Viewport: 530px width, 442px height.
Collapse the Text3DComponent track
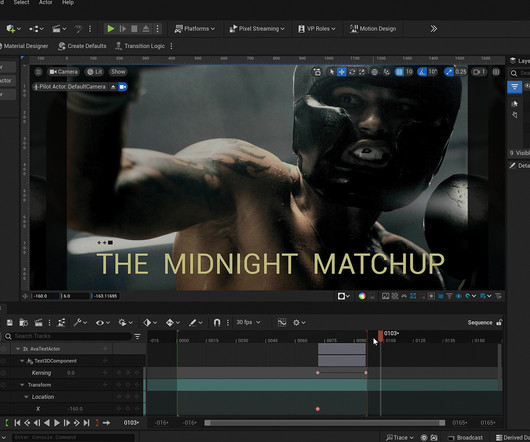click(x=22, y=361)
